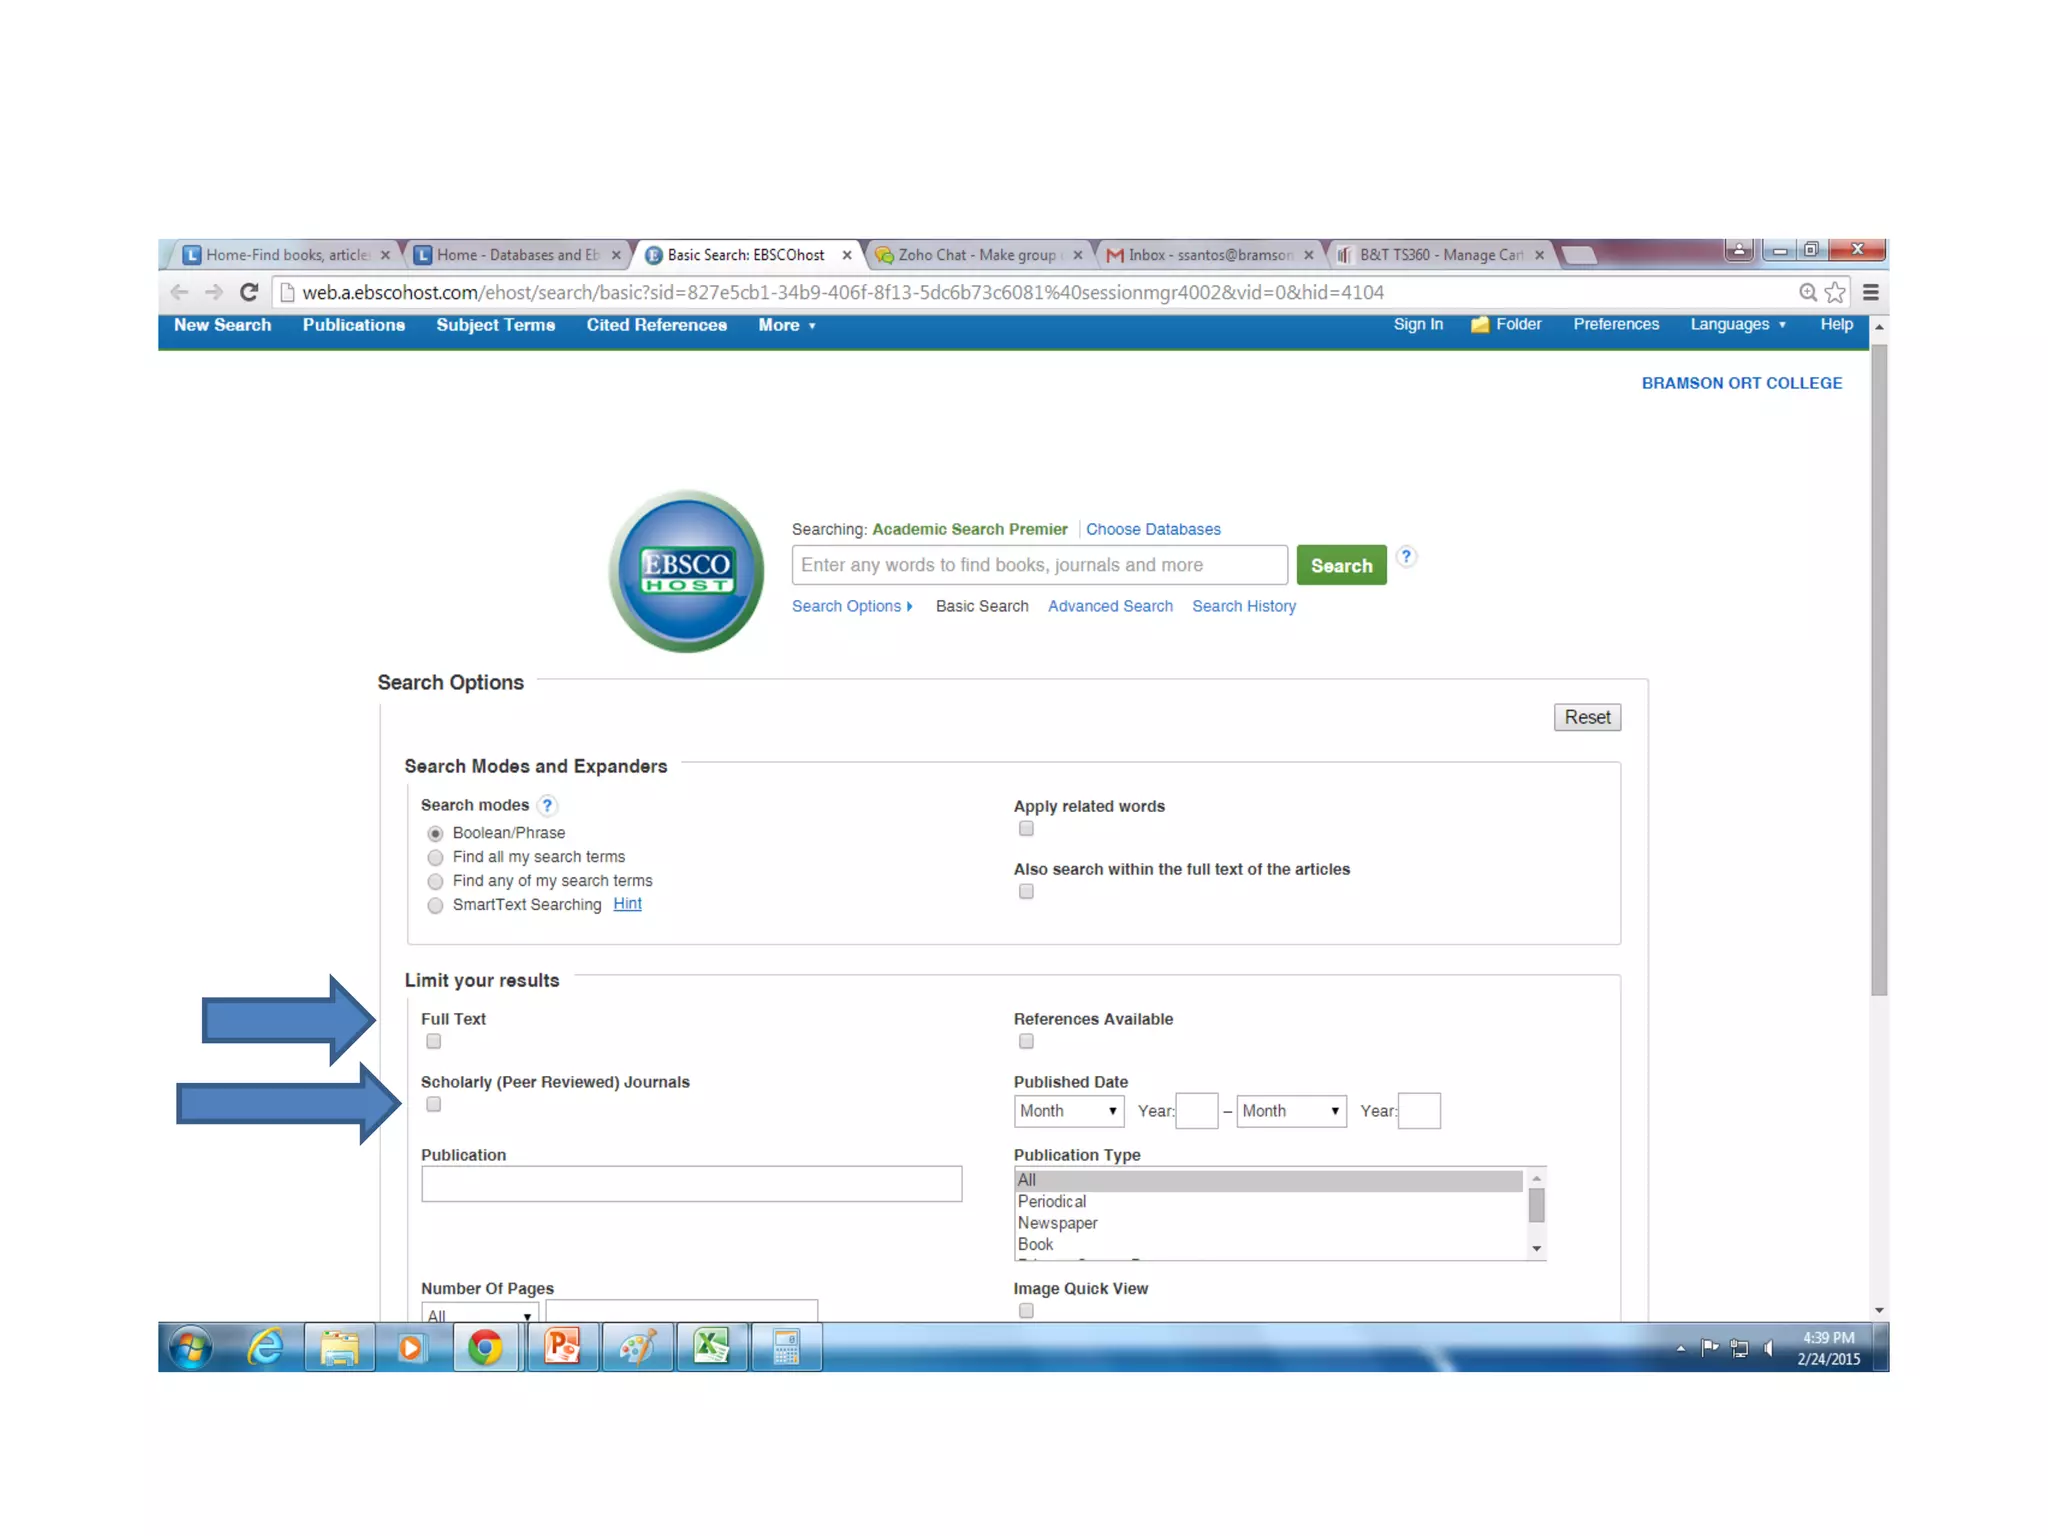Follow the Advanced Search link

[1109, 606]
